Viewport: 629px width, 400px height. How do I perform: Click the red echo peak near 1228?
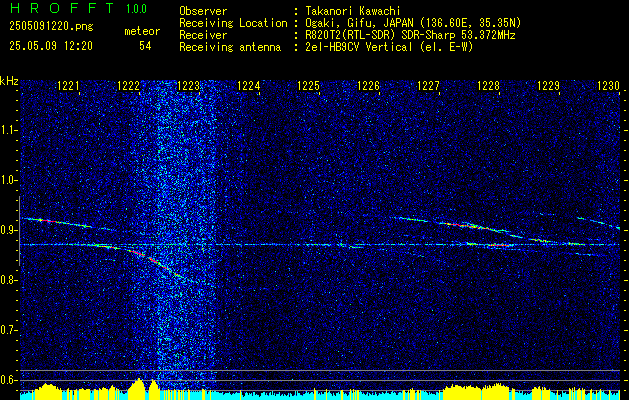point(499,245)
